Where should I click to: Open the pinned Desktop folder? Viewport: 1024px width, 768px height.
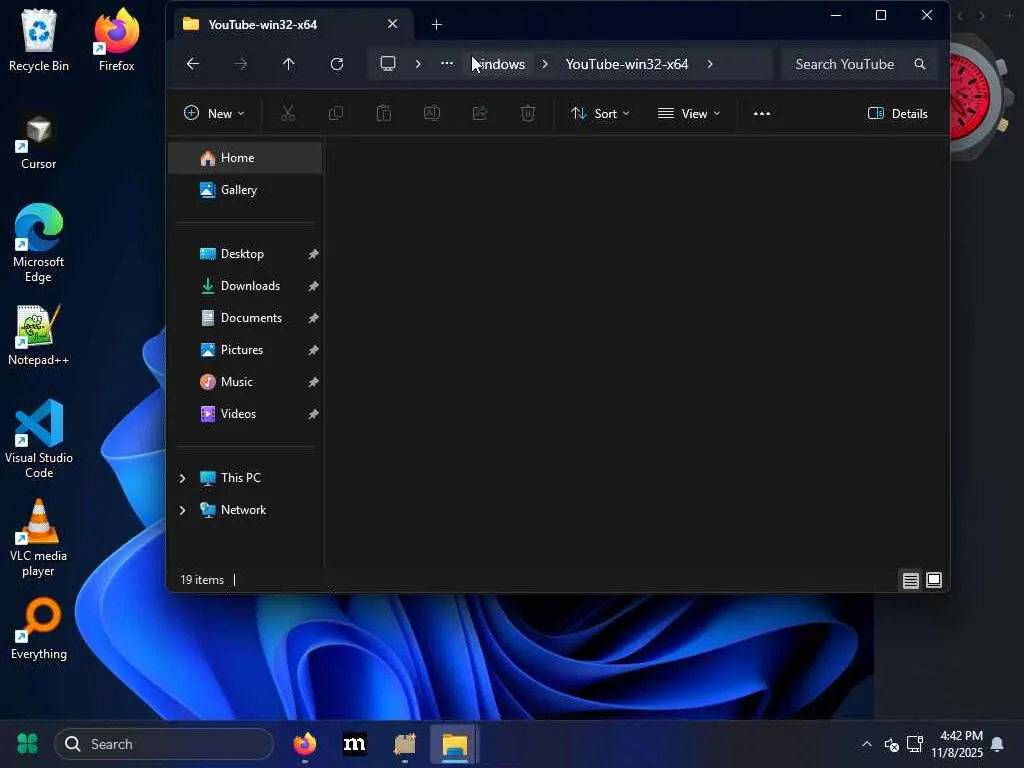(x=245, y=253)
